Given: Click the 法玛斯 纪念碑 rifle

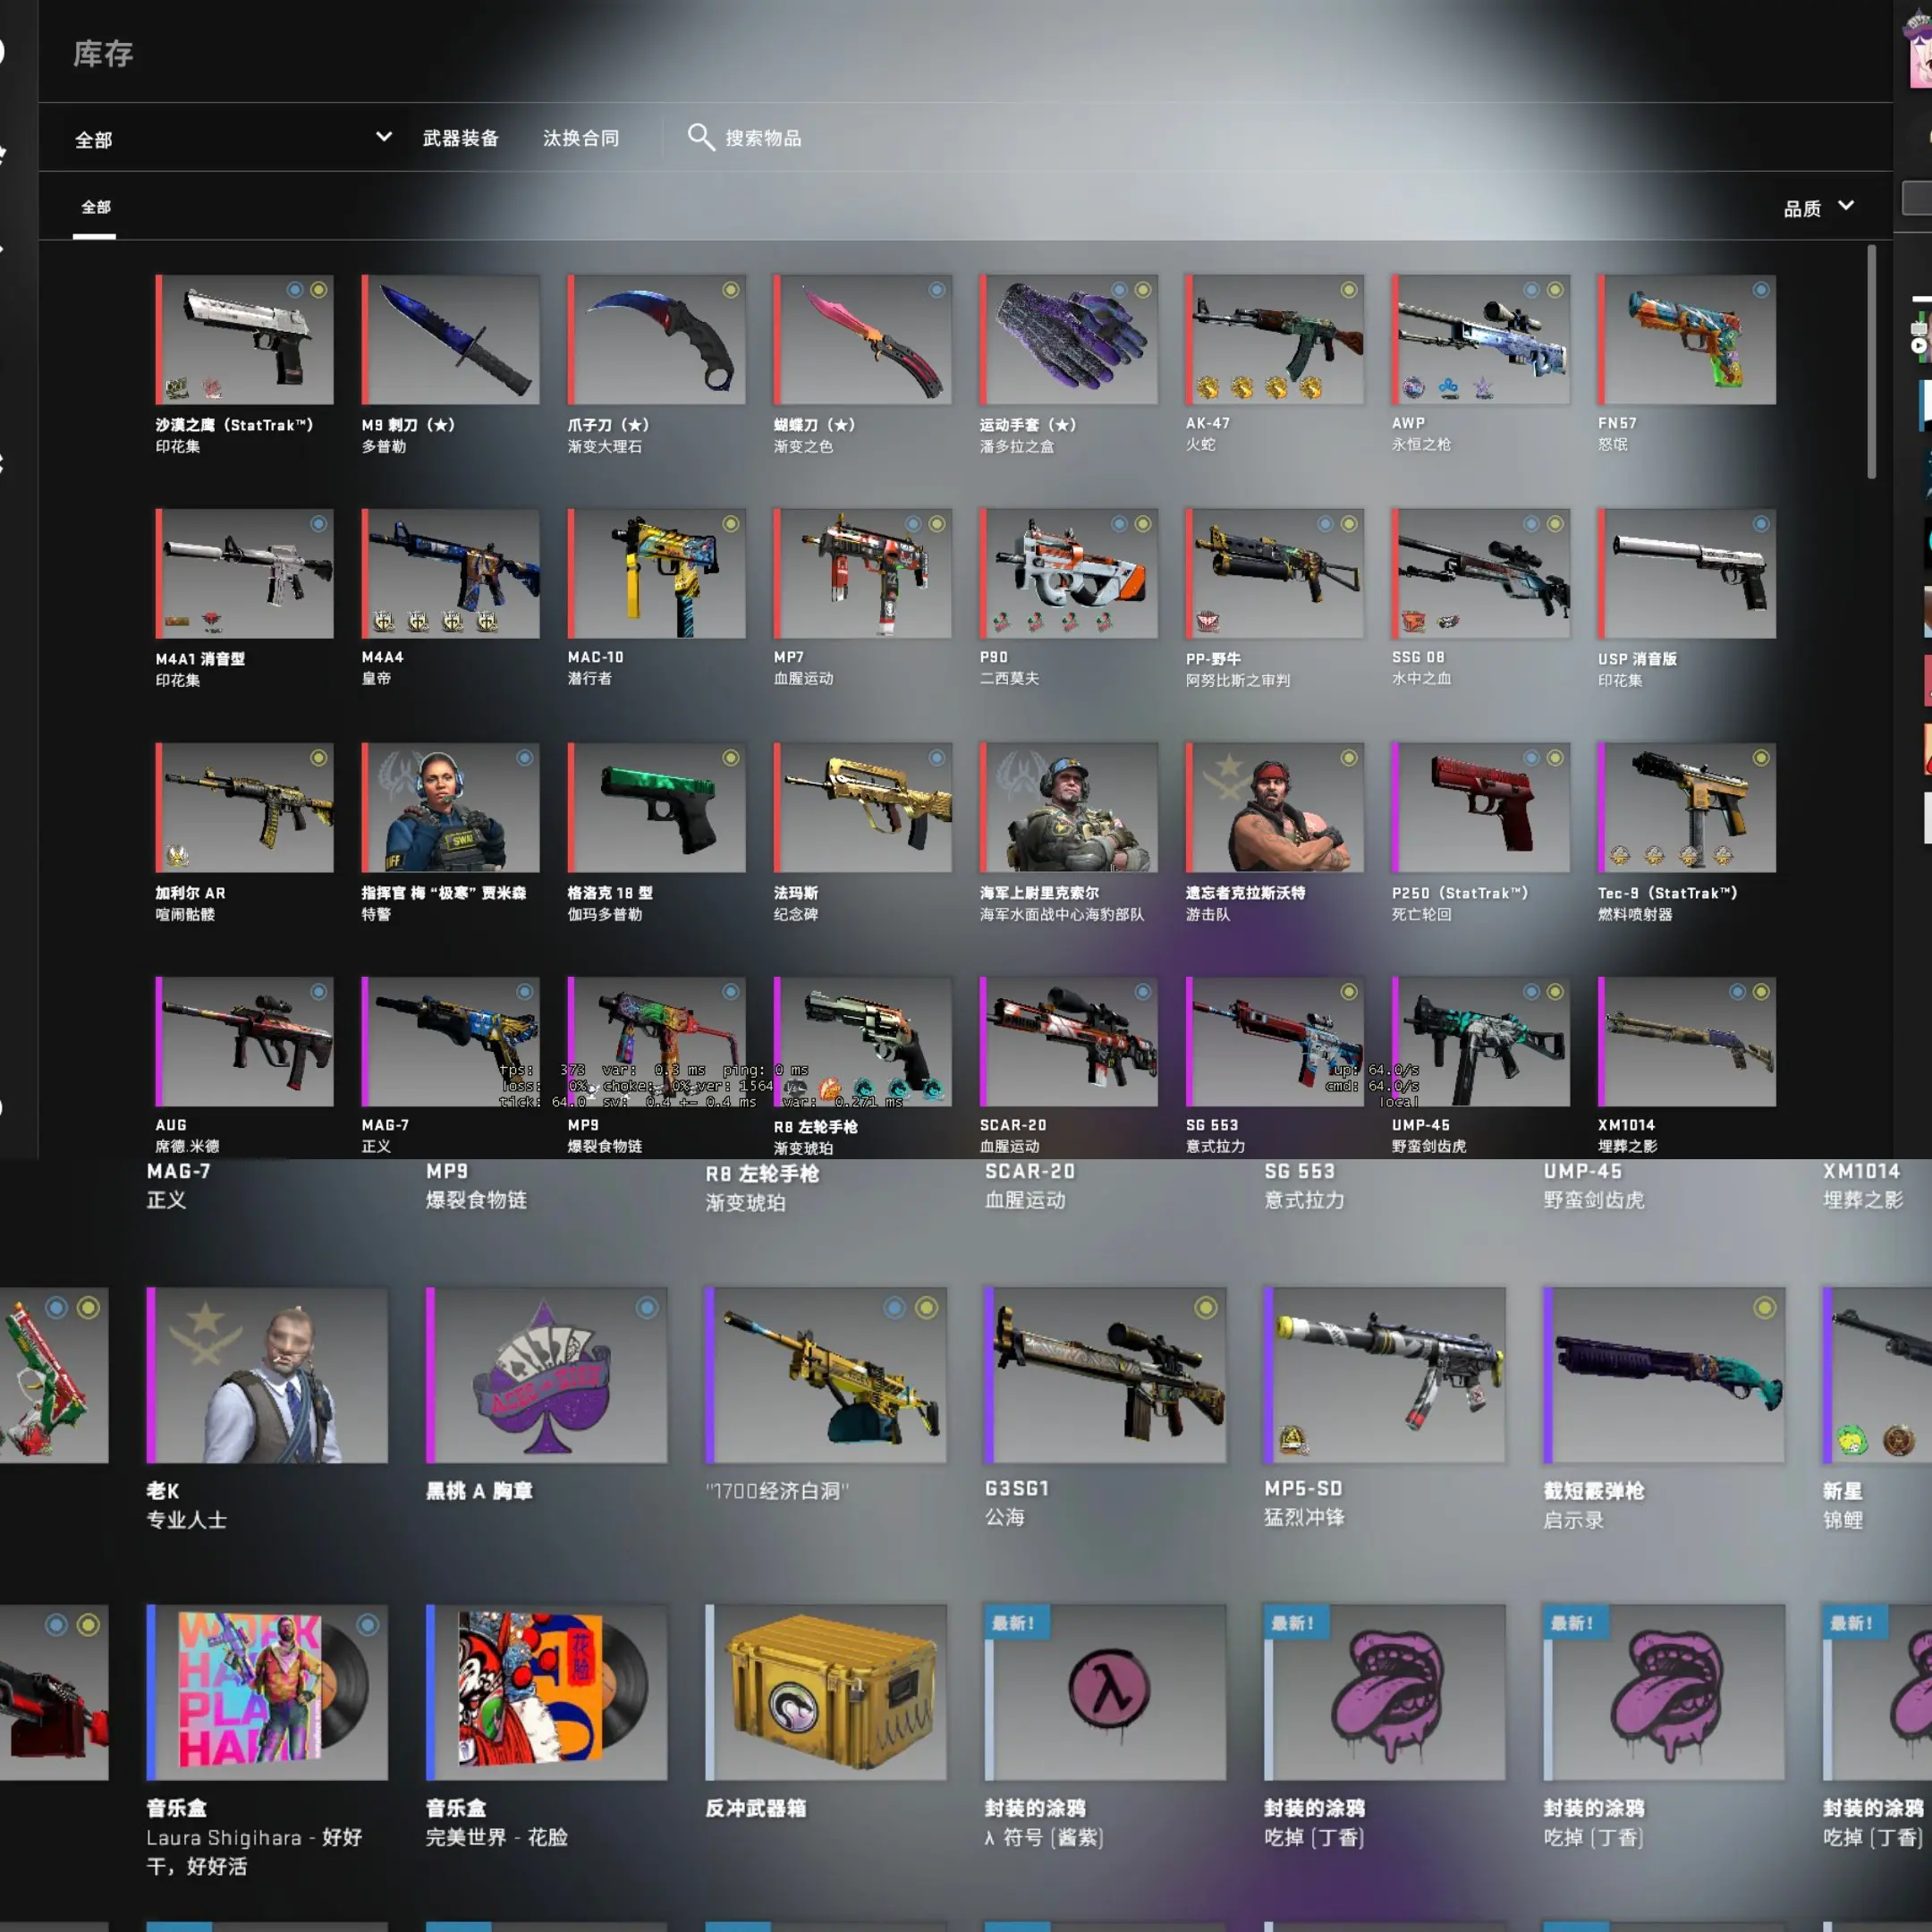Looking at the screenshot, I should click(x=863, y=808).
